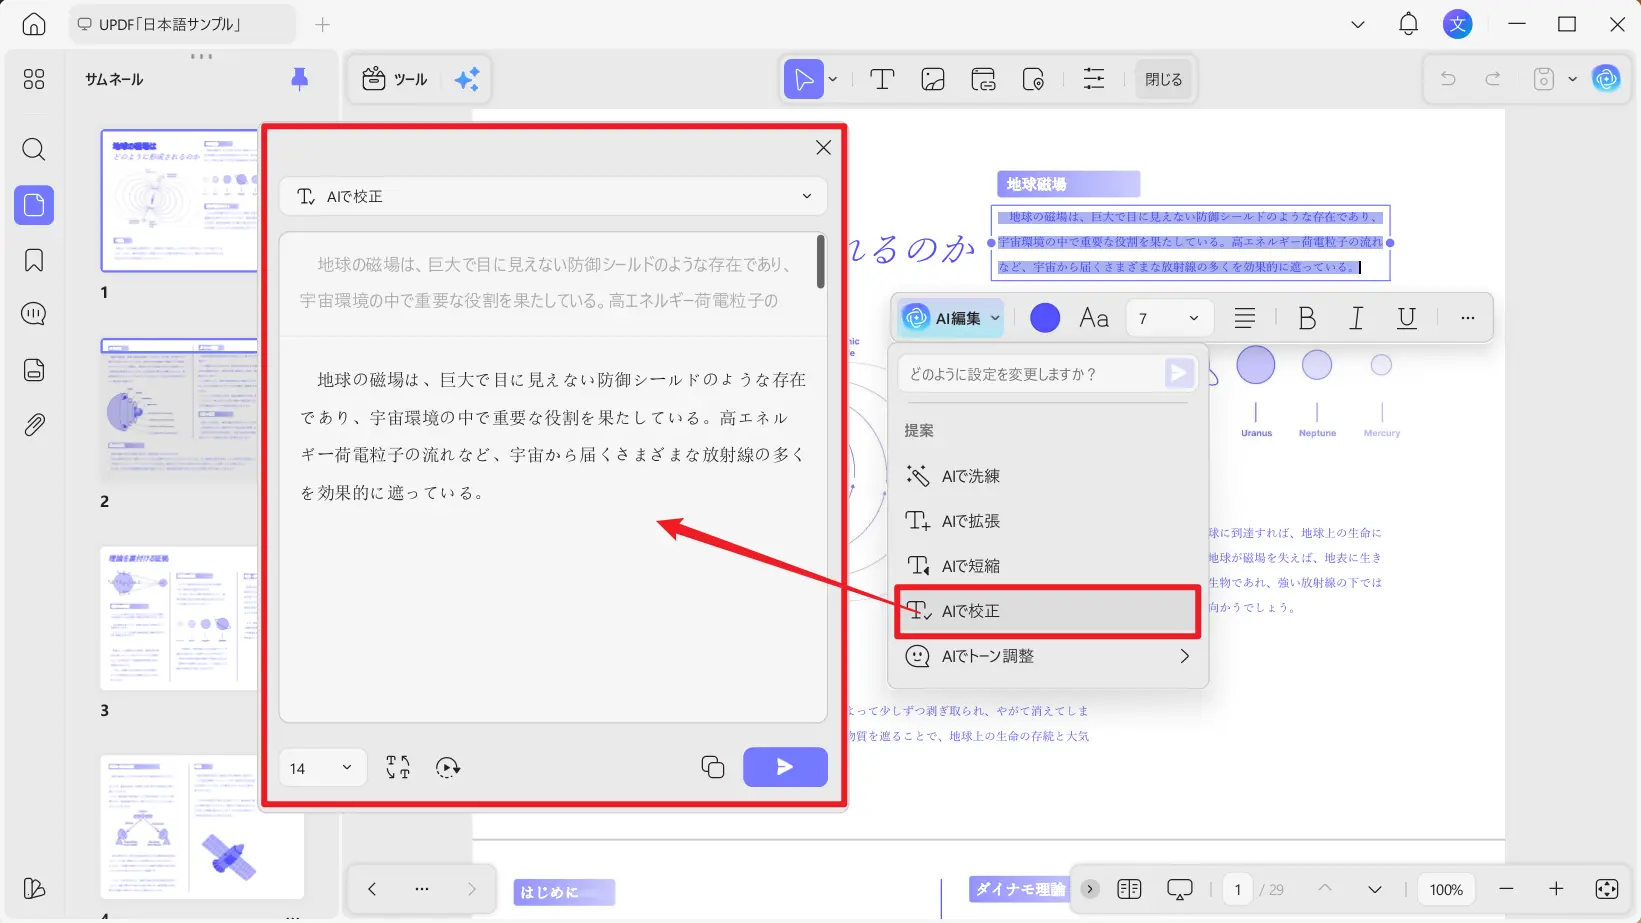Click the blue color swatch in the formatting bar
This screenshot has height=923, width=1641.
1044,317
